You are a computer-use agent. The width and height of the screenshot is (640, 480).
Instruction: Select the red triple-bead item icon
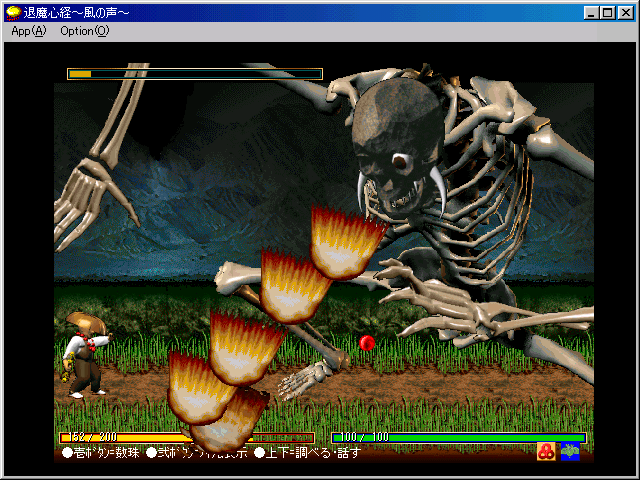point(546,451)
